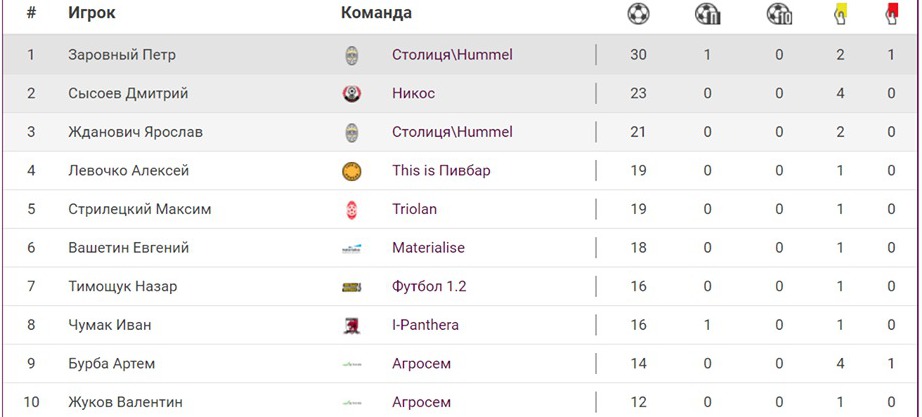
Task: Select player Заровный Петр
Action: click(122, 55)
